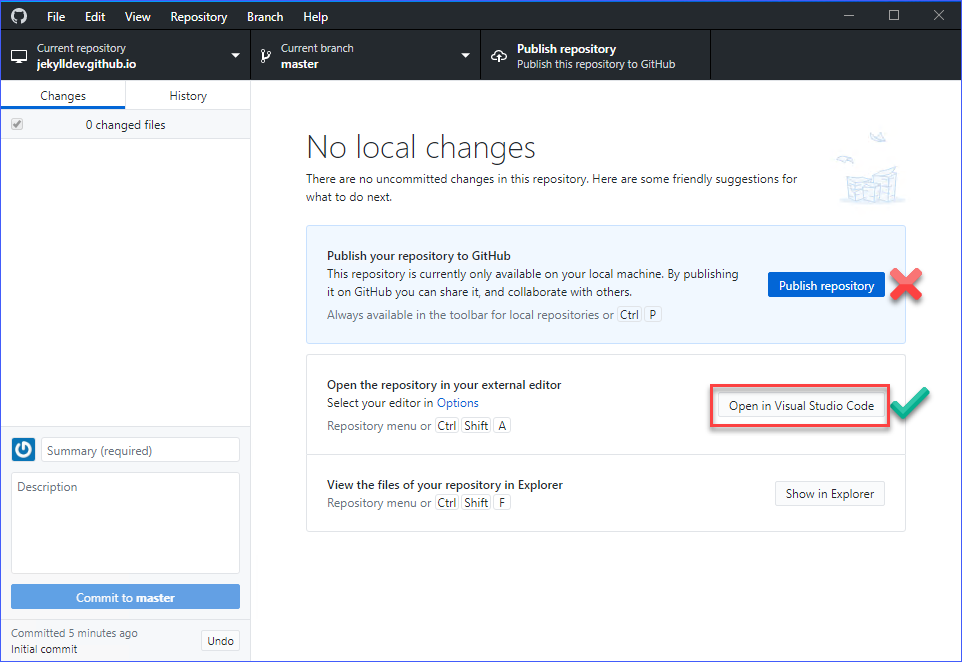
Task: Click the jekylldev.github.io repository name
Action: pos(87,64)
